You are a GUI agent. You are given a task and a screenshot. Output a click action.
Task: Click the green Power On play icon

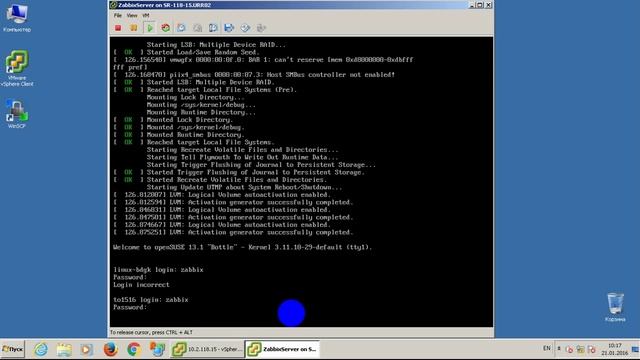click(x=149, y=28)
